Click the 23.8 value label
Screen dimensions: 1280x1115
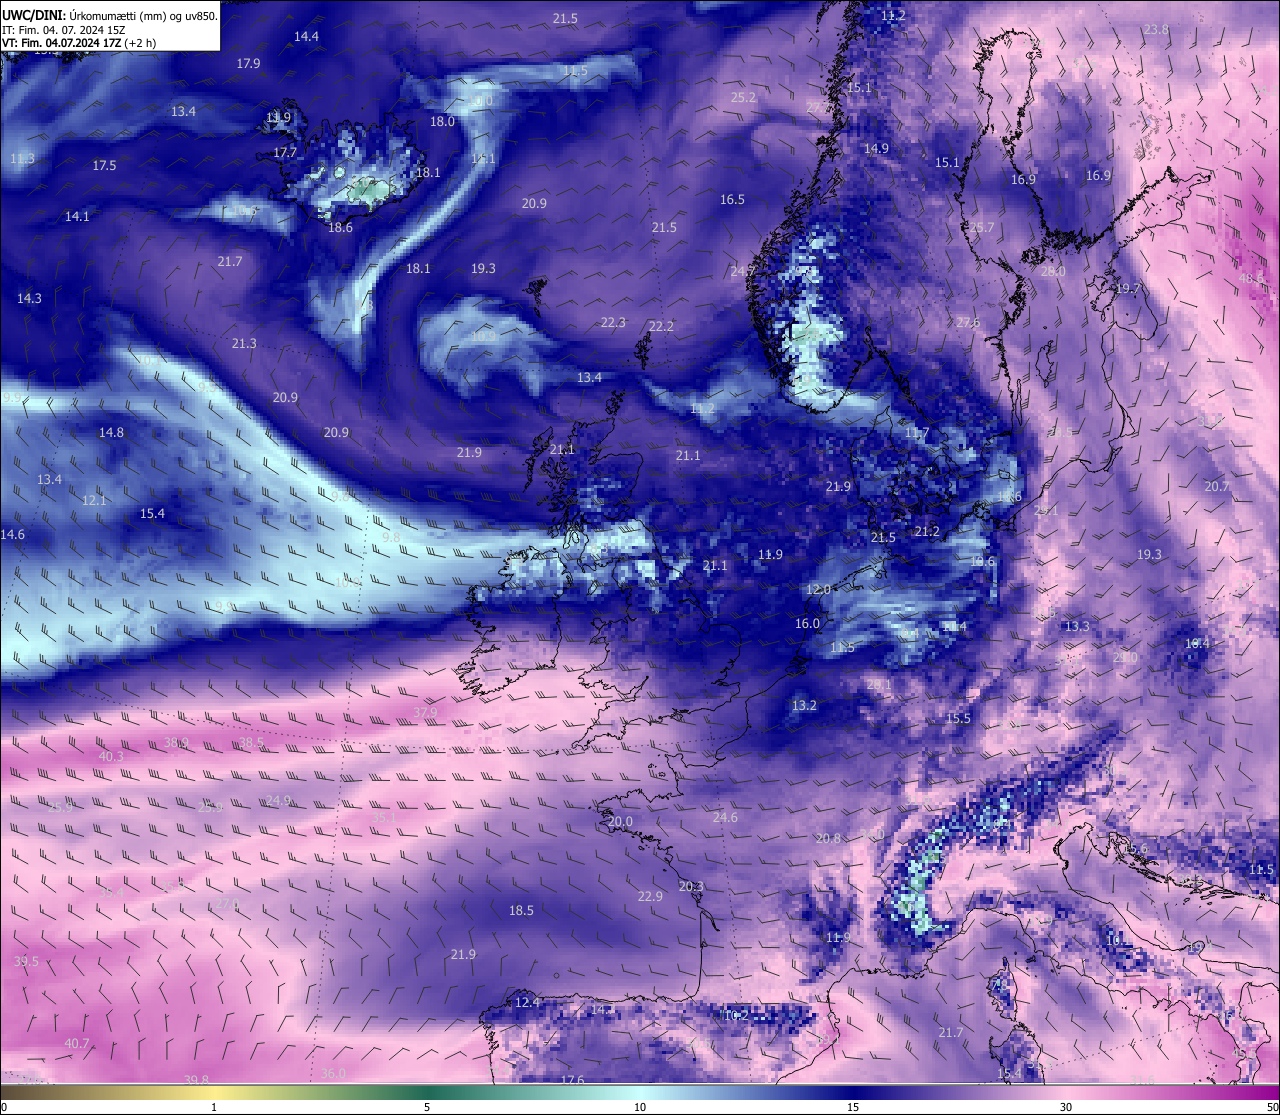tap(1156, 30)
